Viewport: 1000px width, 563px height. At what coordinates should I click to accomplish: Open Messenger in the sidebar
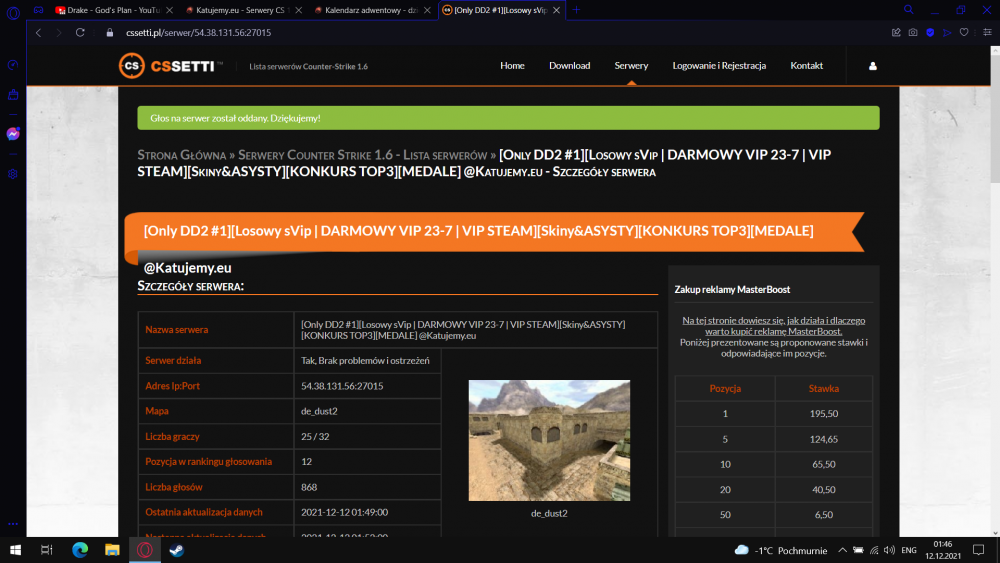[13, 134]
